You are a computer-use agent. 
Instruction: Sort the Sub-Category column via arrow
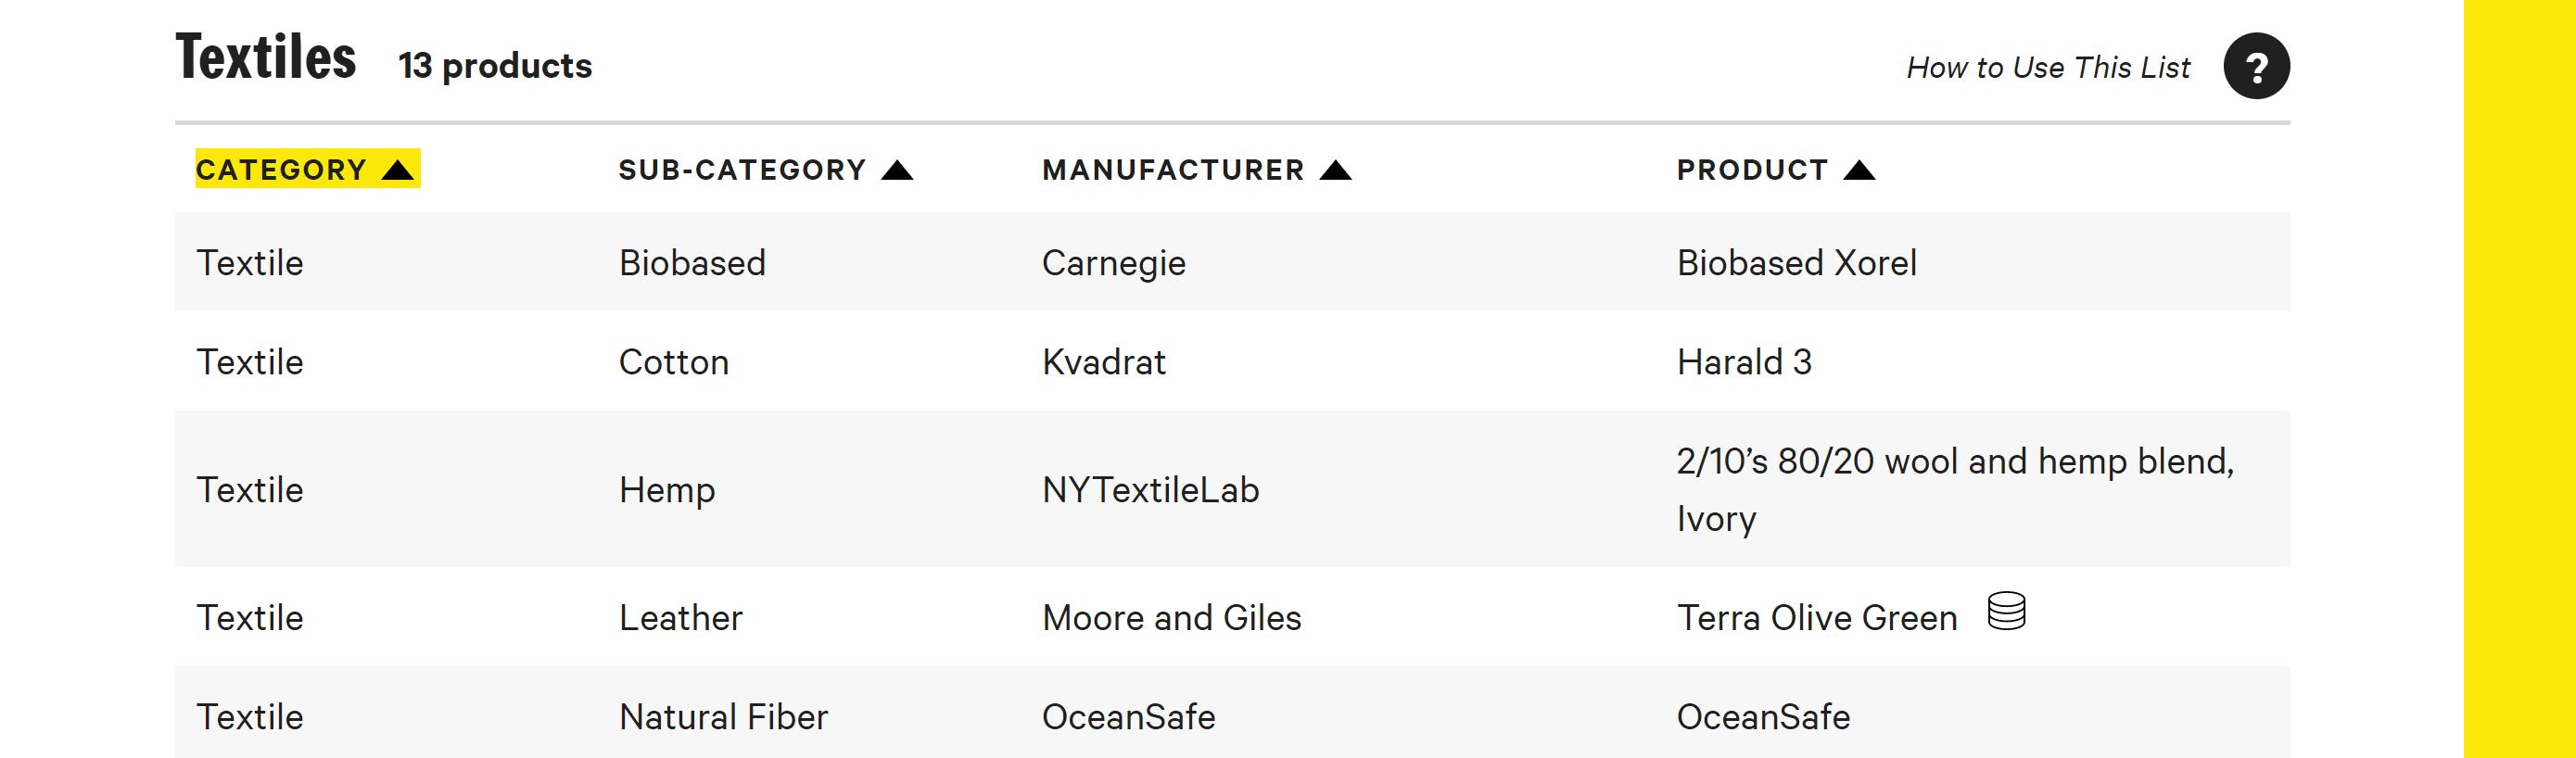(x=897, y=170)
